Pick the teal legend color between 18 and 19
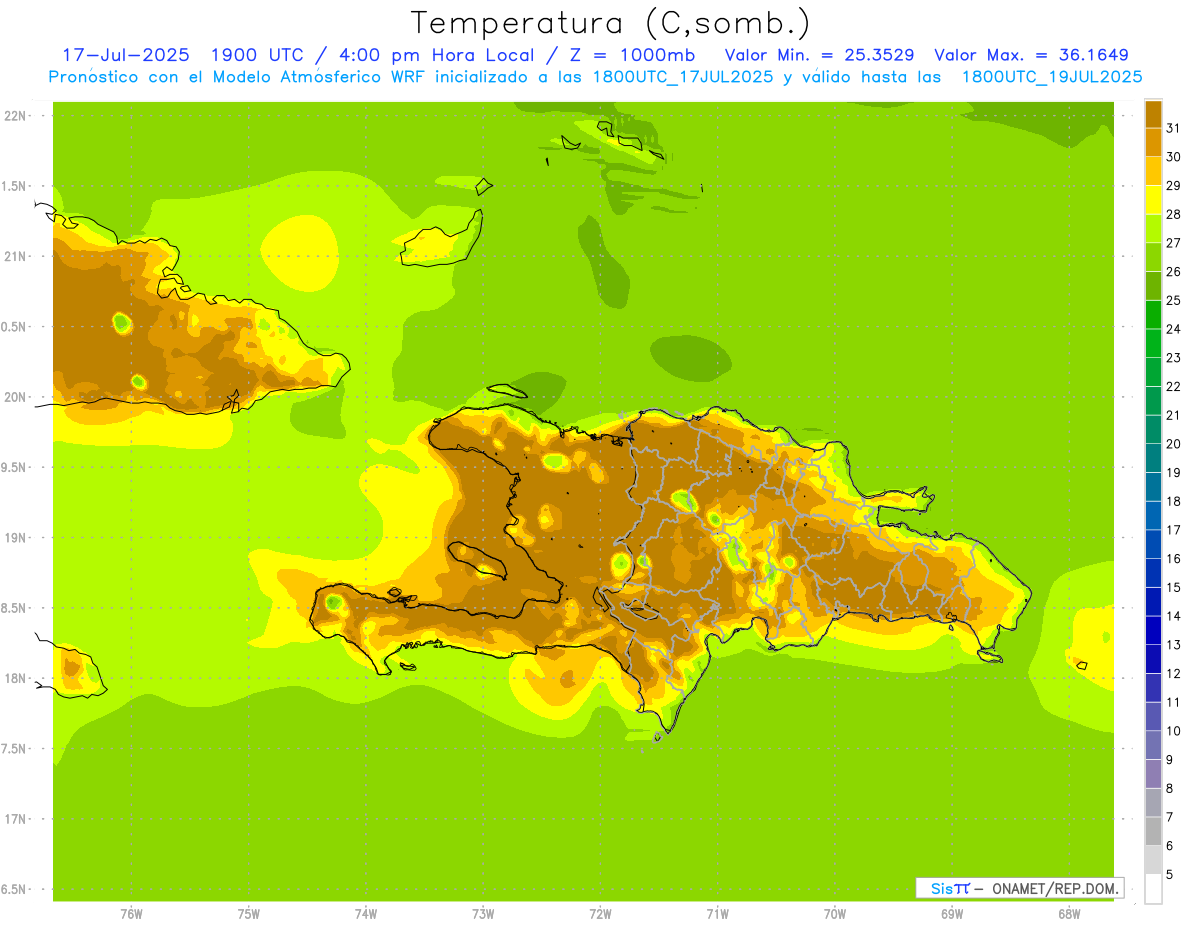Viewport: 1200px width, 927px height. tap(1153, 487)
